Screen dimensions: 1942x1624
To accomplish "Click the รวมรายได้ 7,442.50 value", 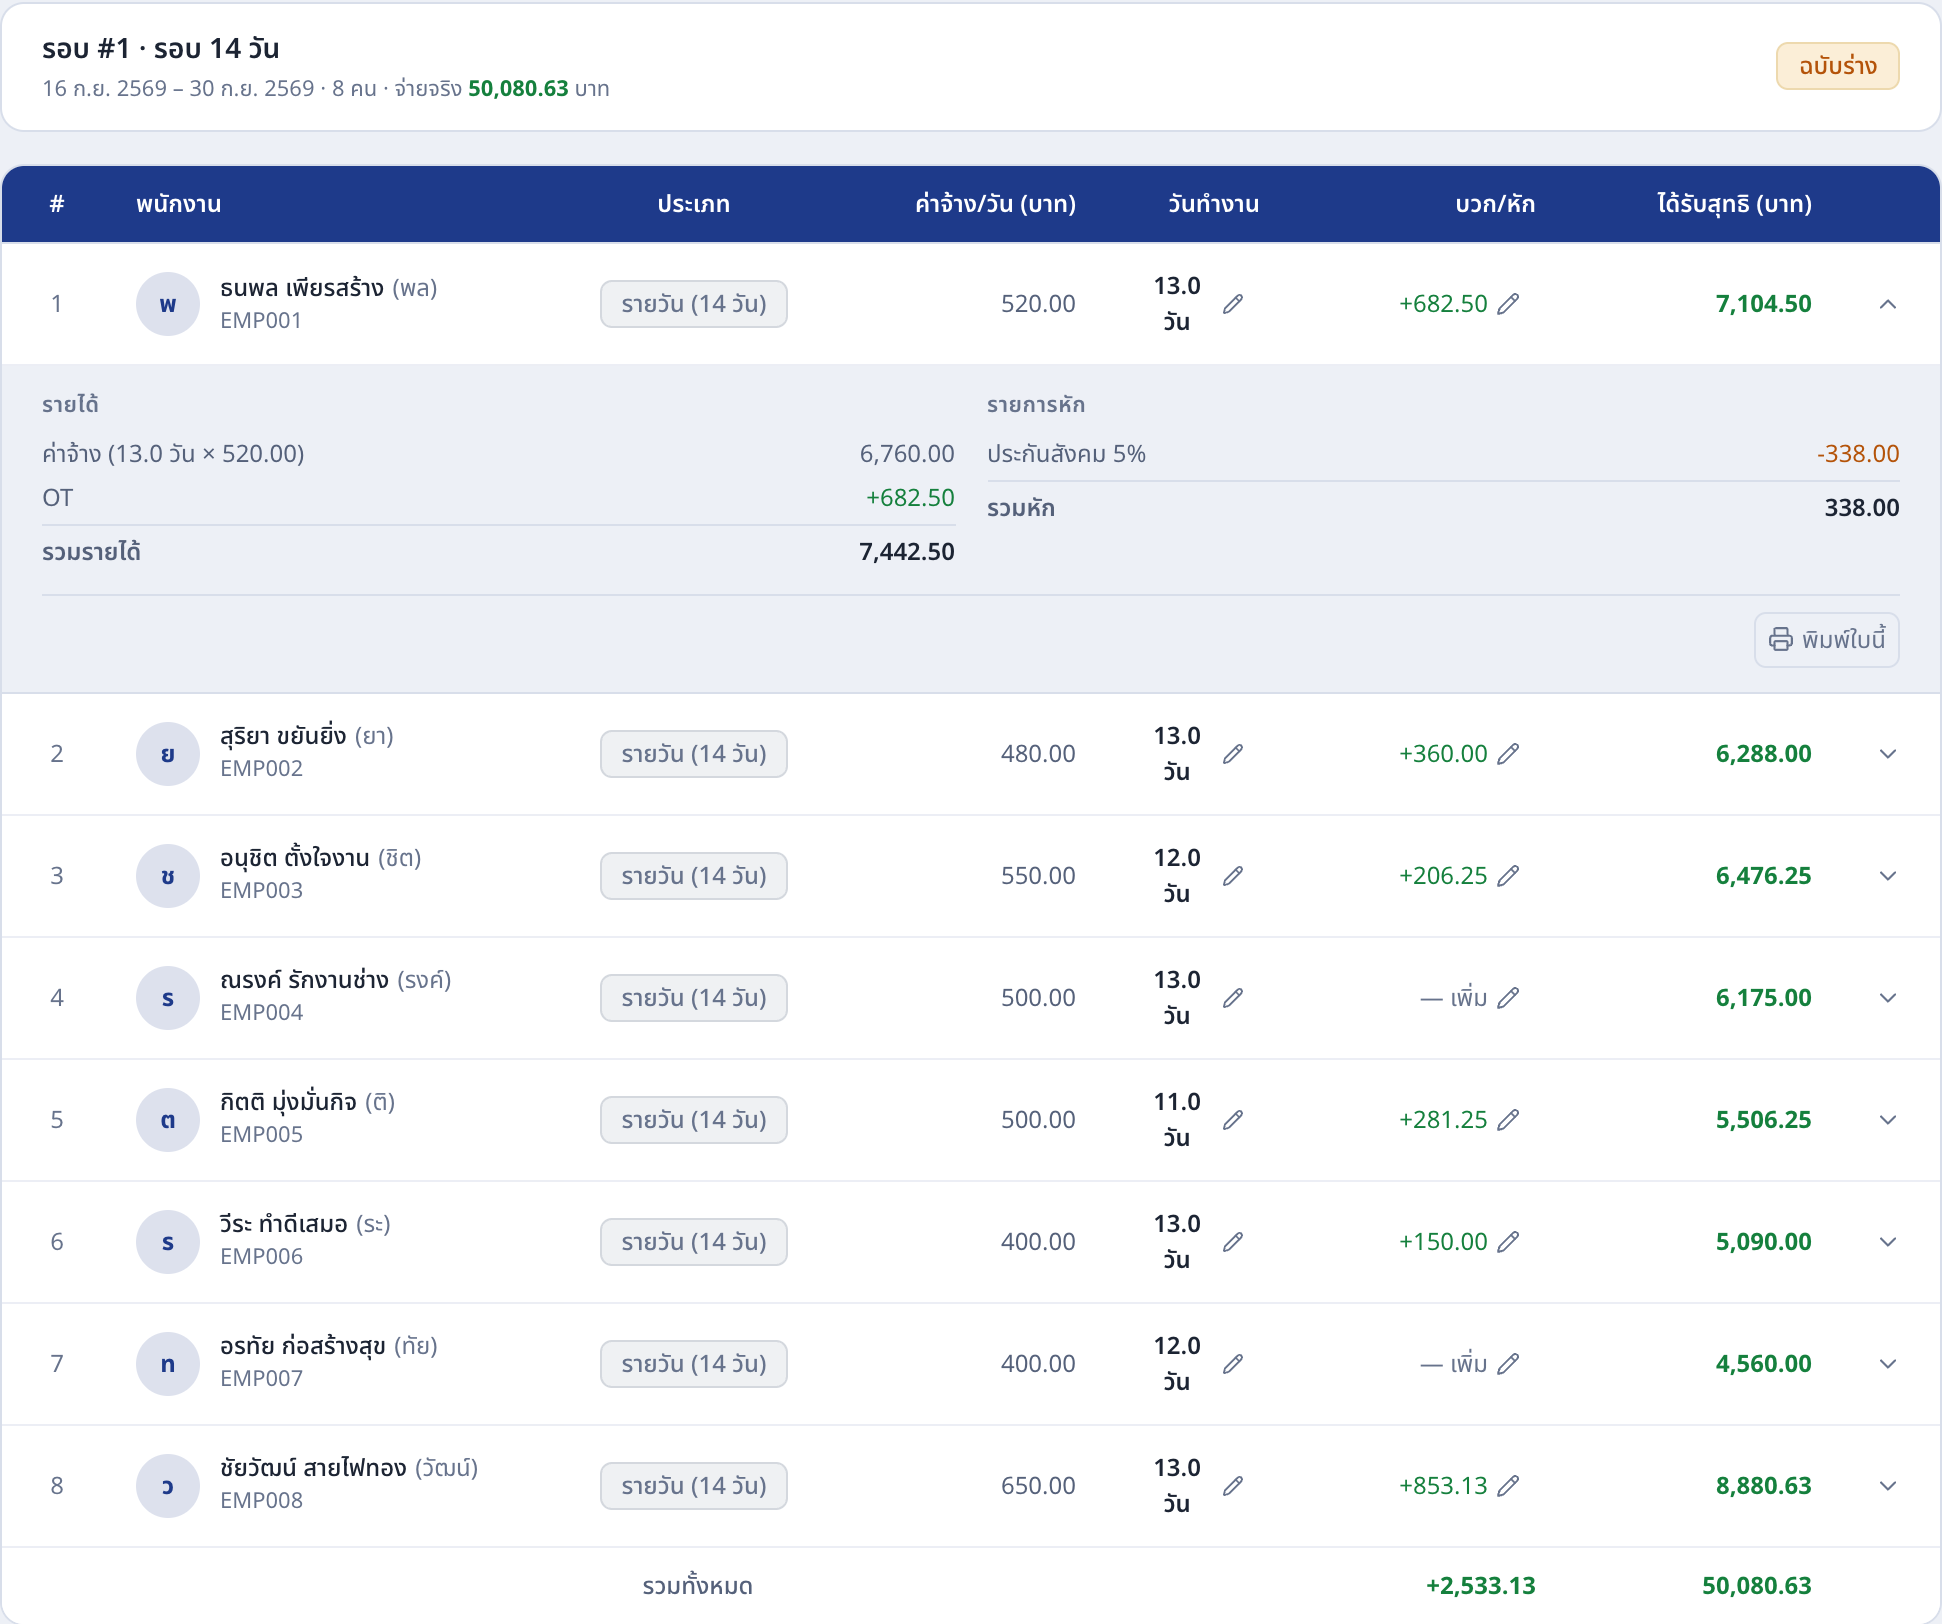I will 907,552.
